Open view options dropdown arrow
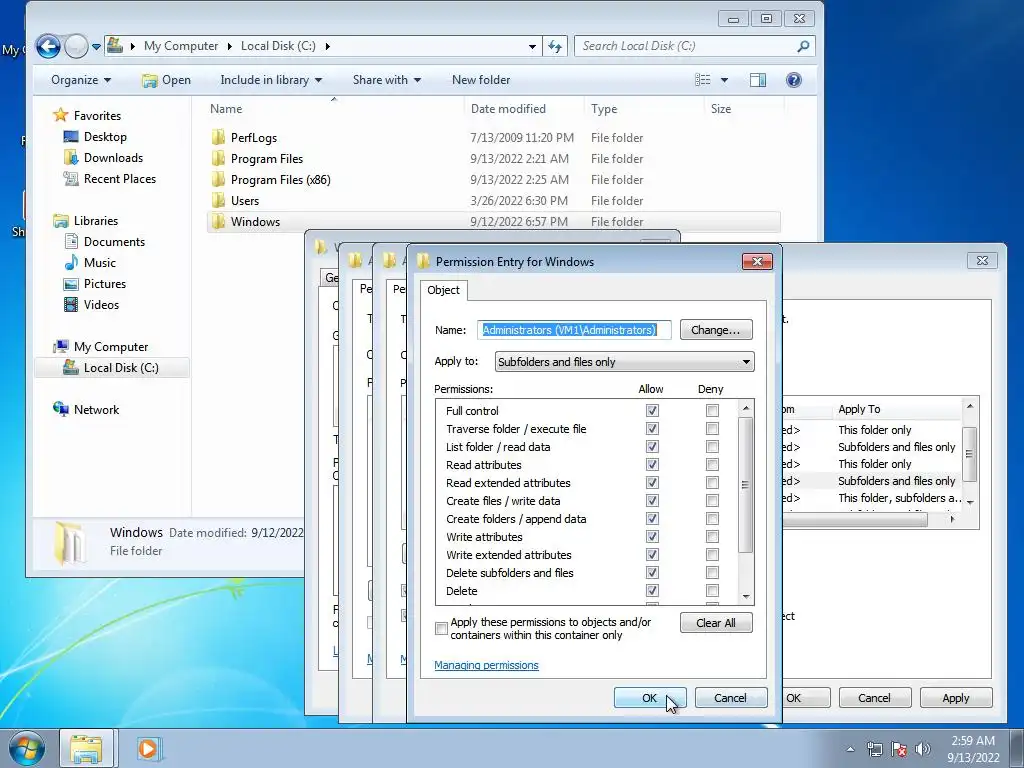This screenshot has width=1024, height=768. coord(724,80)
